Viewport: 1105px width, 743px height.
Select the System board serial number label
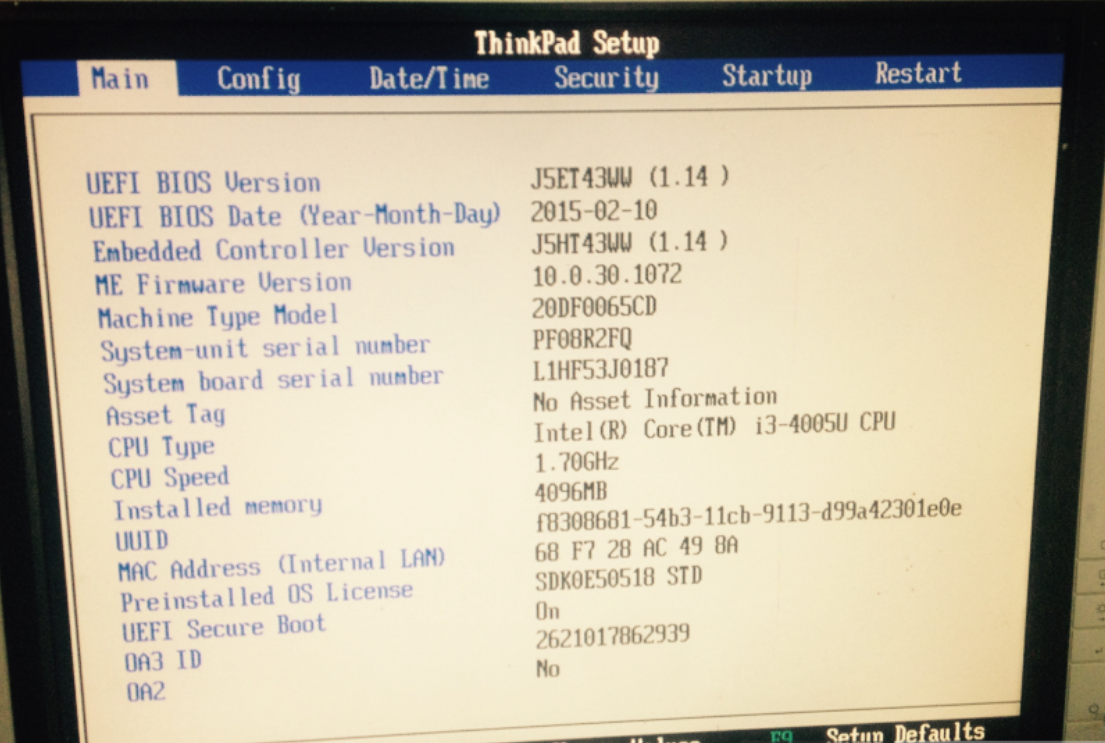[x=273, y=380]
